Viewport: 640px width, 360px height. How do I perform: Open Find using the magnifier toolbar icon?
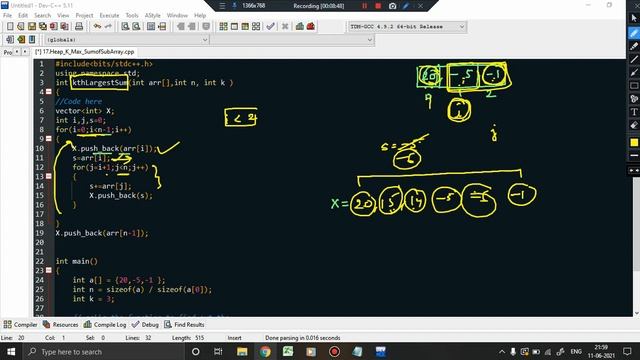pos(125,27)
